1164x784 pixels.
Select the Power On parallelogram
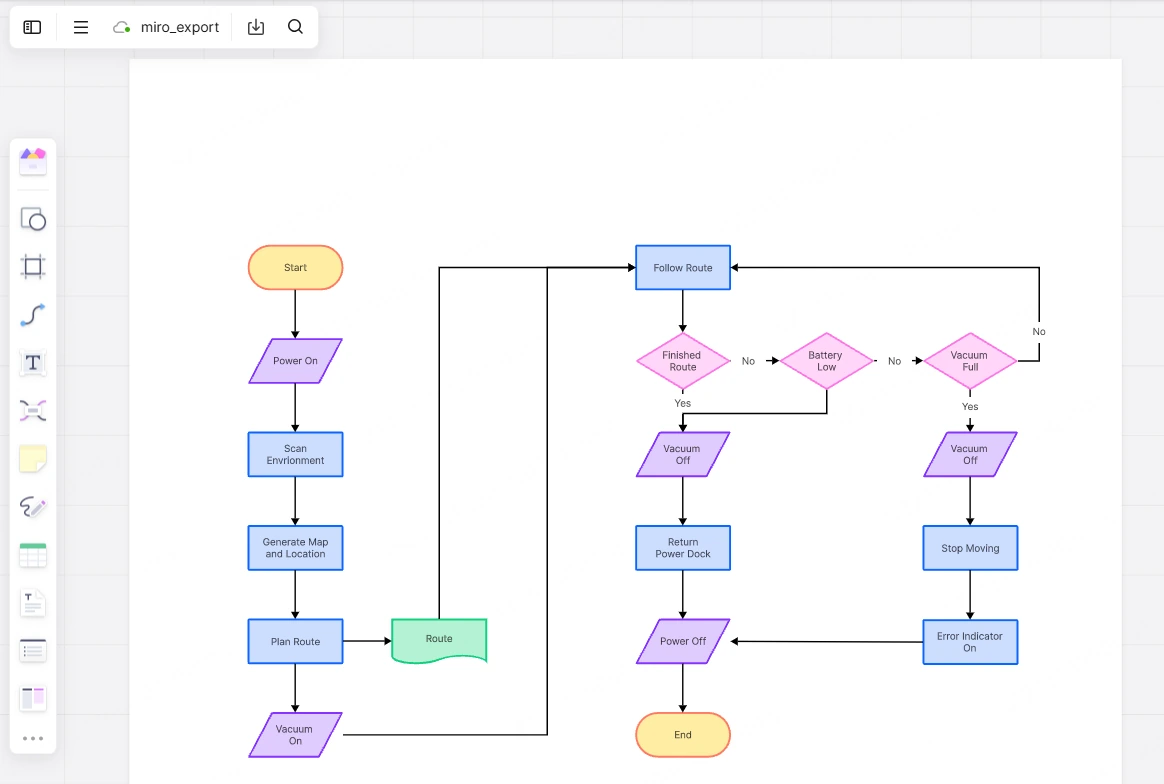click(295, 361)
